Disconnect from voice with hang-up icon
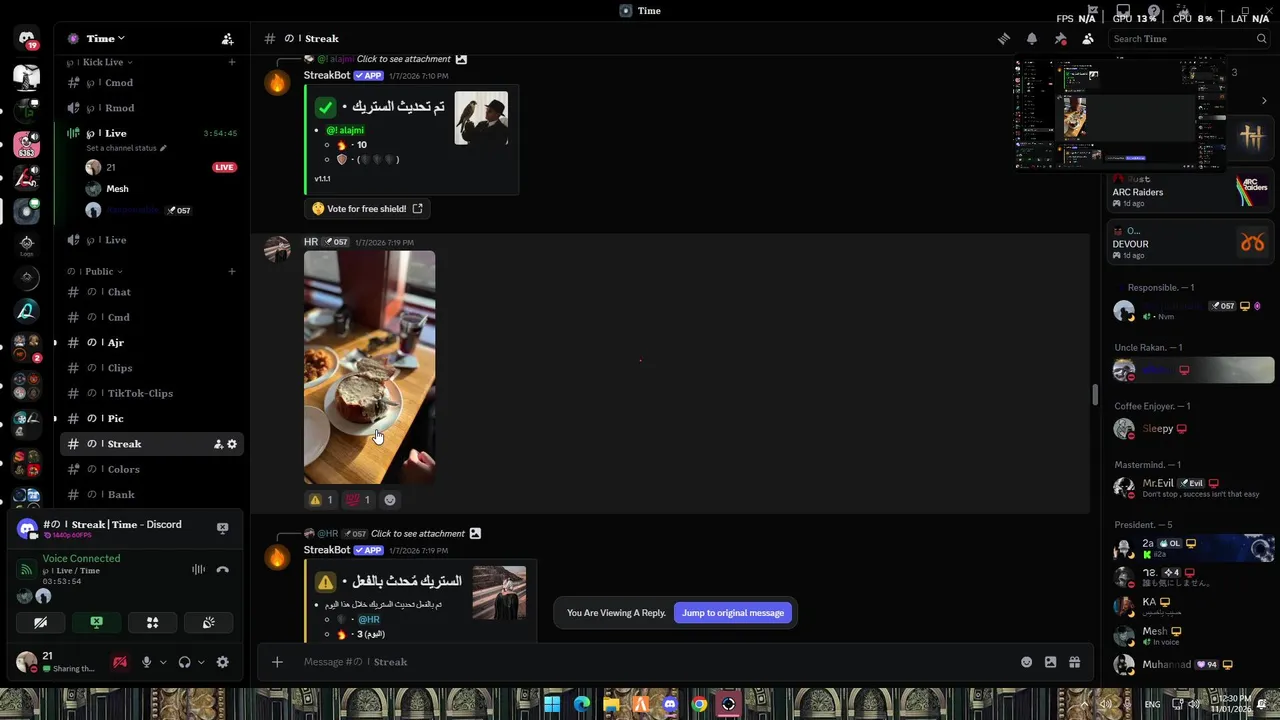This screenshot has width=1280, height=720. coord(223,569)
